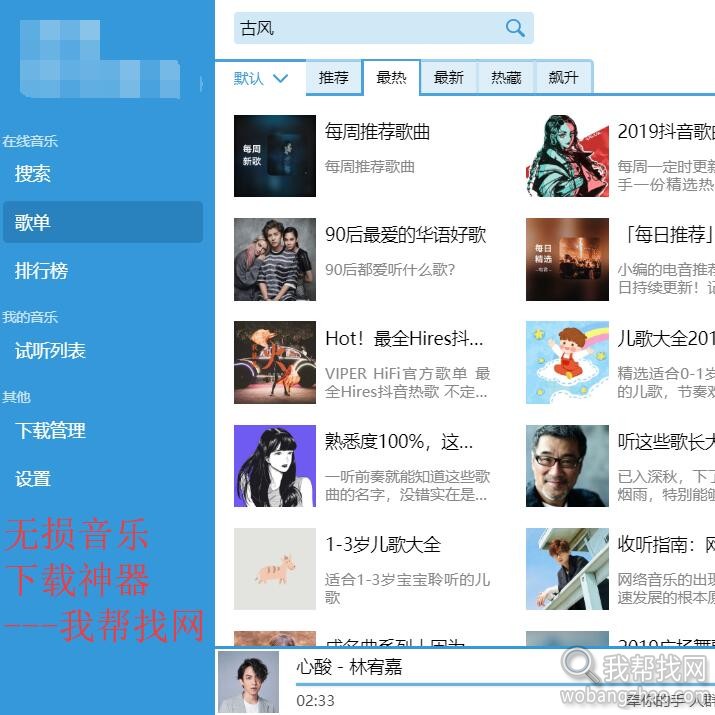The width and height of the screenshot is (715, 715).
Task: Click the VIPER HiFi官方歌单 description
Action: (x=407, y=382)
